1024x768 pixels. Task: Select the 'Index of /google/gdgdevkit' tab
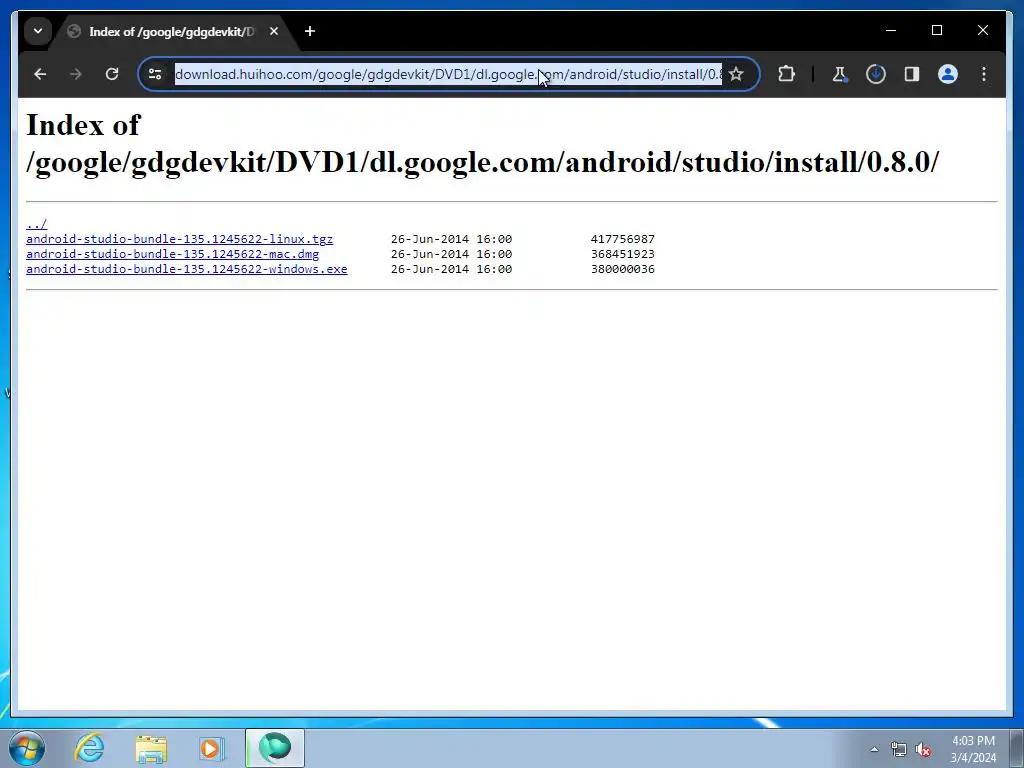click(x=173, y=31)
